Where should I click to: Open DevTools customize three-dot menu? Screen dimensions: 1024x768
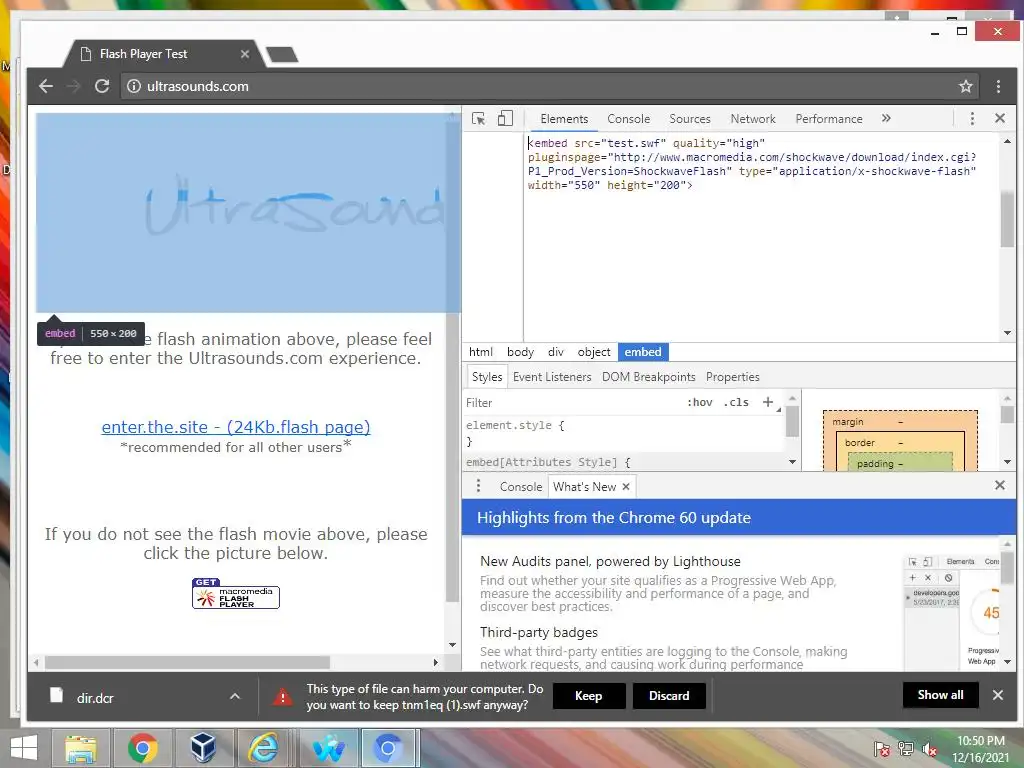point(972,118)
